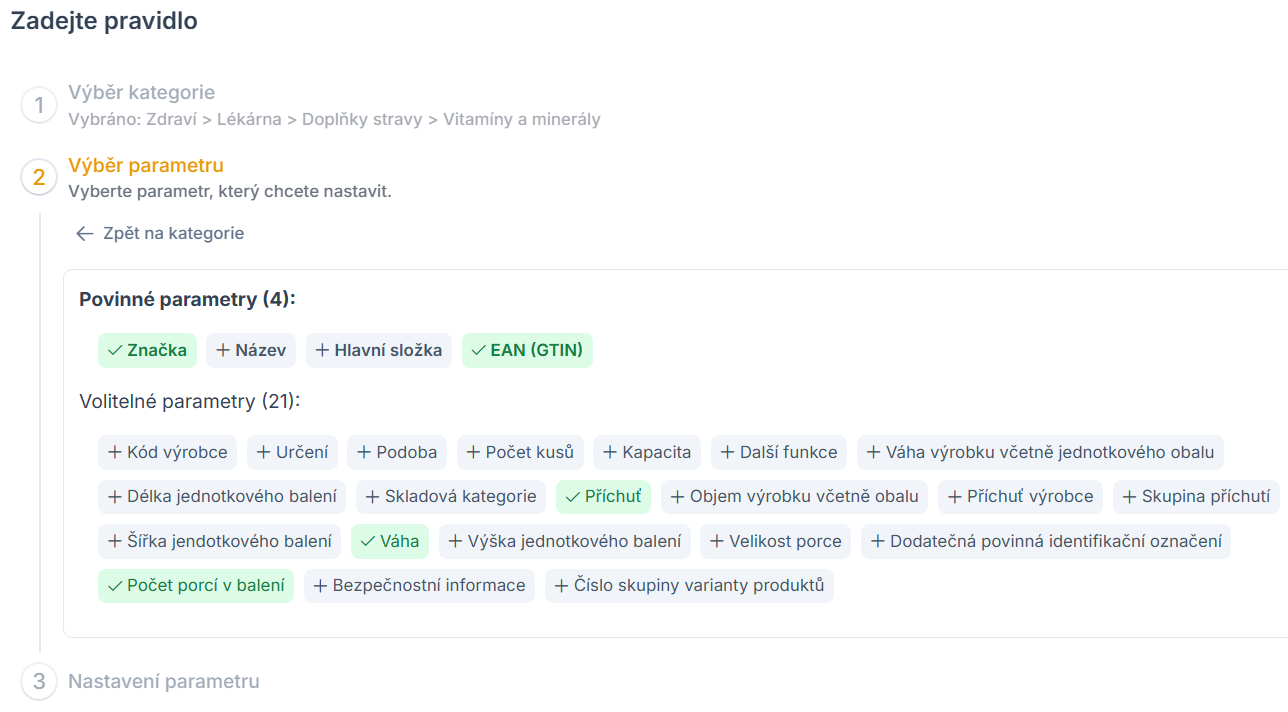Click the plus icon on Kapacita chip

(x=610, y=452)
